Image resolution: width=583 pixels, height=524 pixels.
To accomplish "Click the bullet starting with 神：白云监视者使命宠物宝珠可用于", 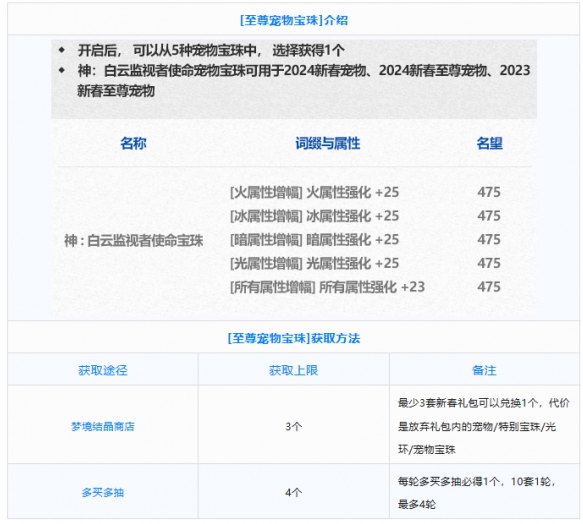I will pos(303,80).
